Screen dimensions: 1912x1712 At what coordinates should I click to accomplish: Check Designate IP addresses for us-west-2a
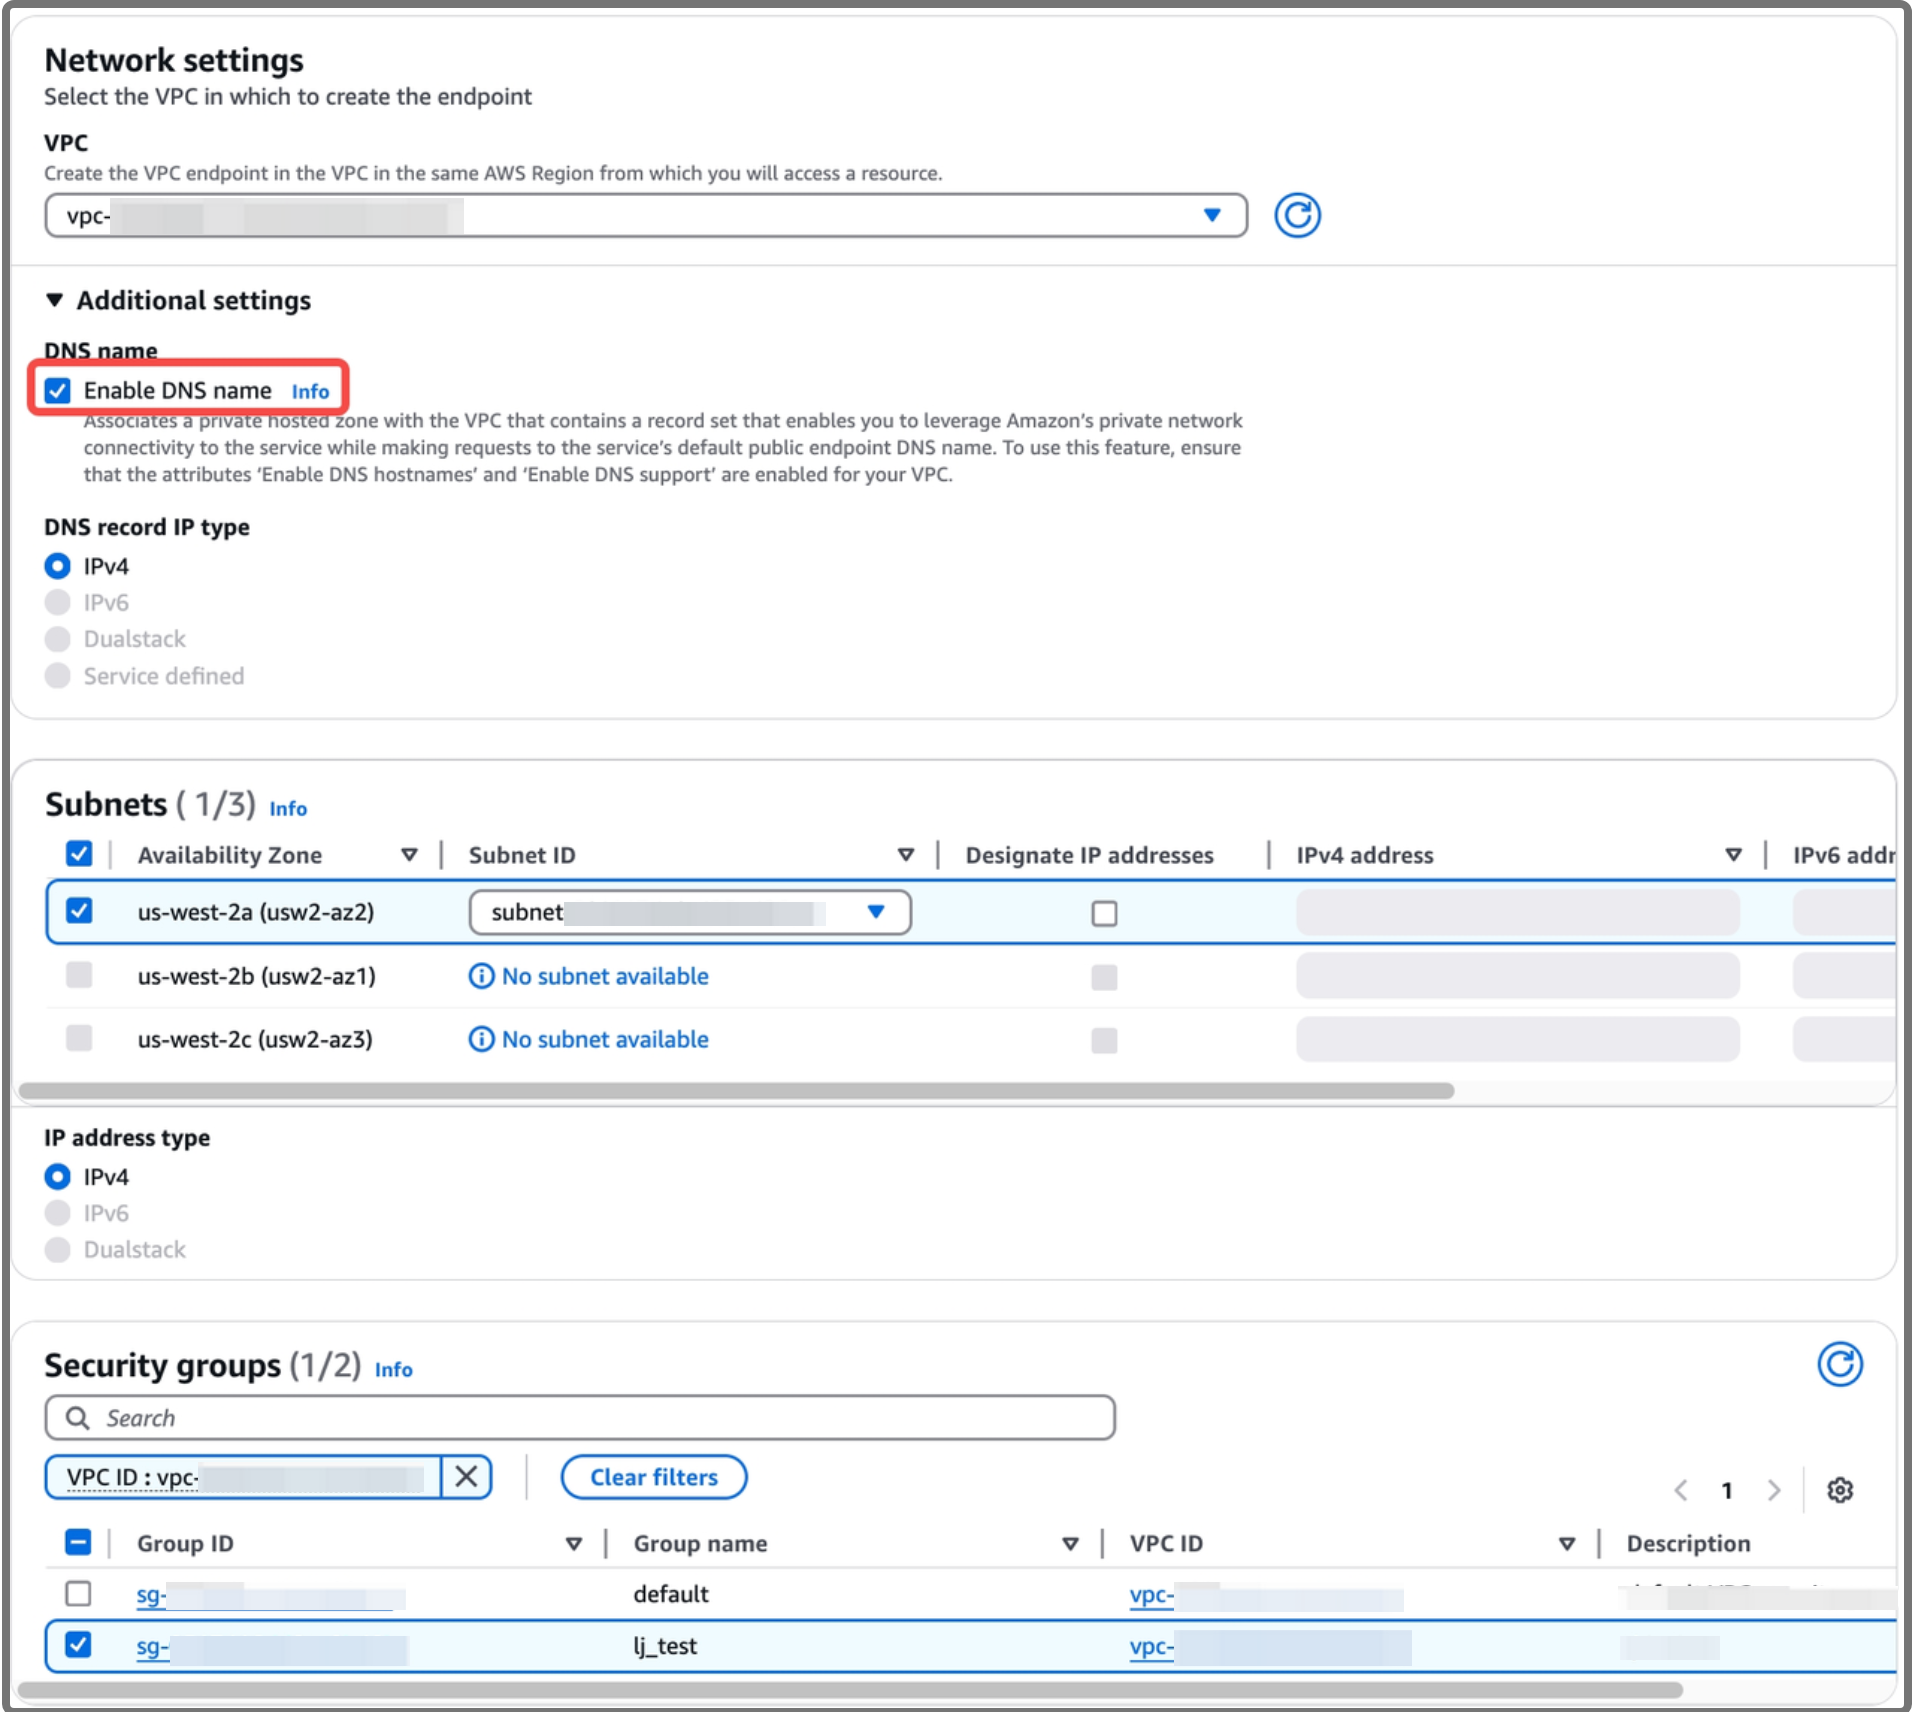coord(1104,912)
